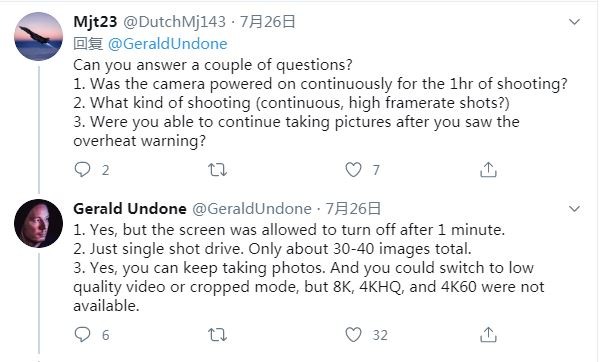601x362 pixels.
Task: Click Mjt23's jet avatar picture
Action: (x=38, y=36)
